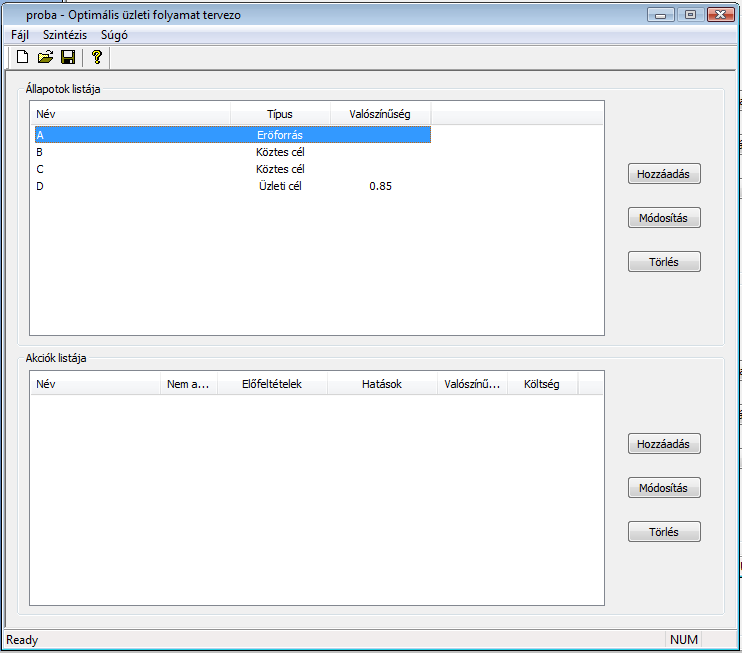Click Köztes cél cell in row C
Viewport: 742px width, 653px height.
(x=280, y=169)
